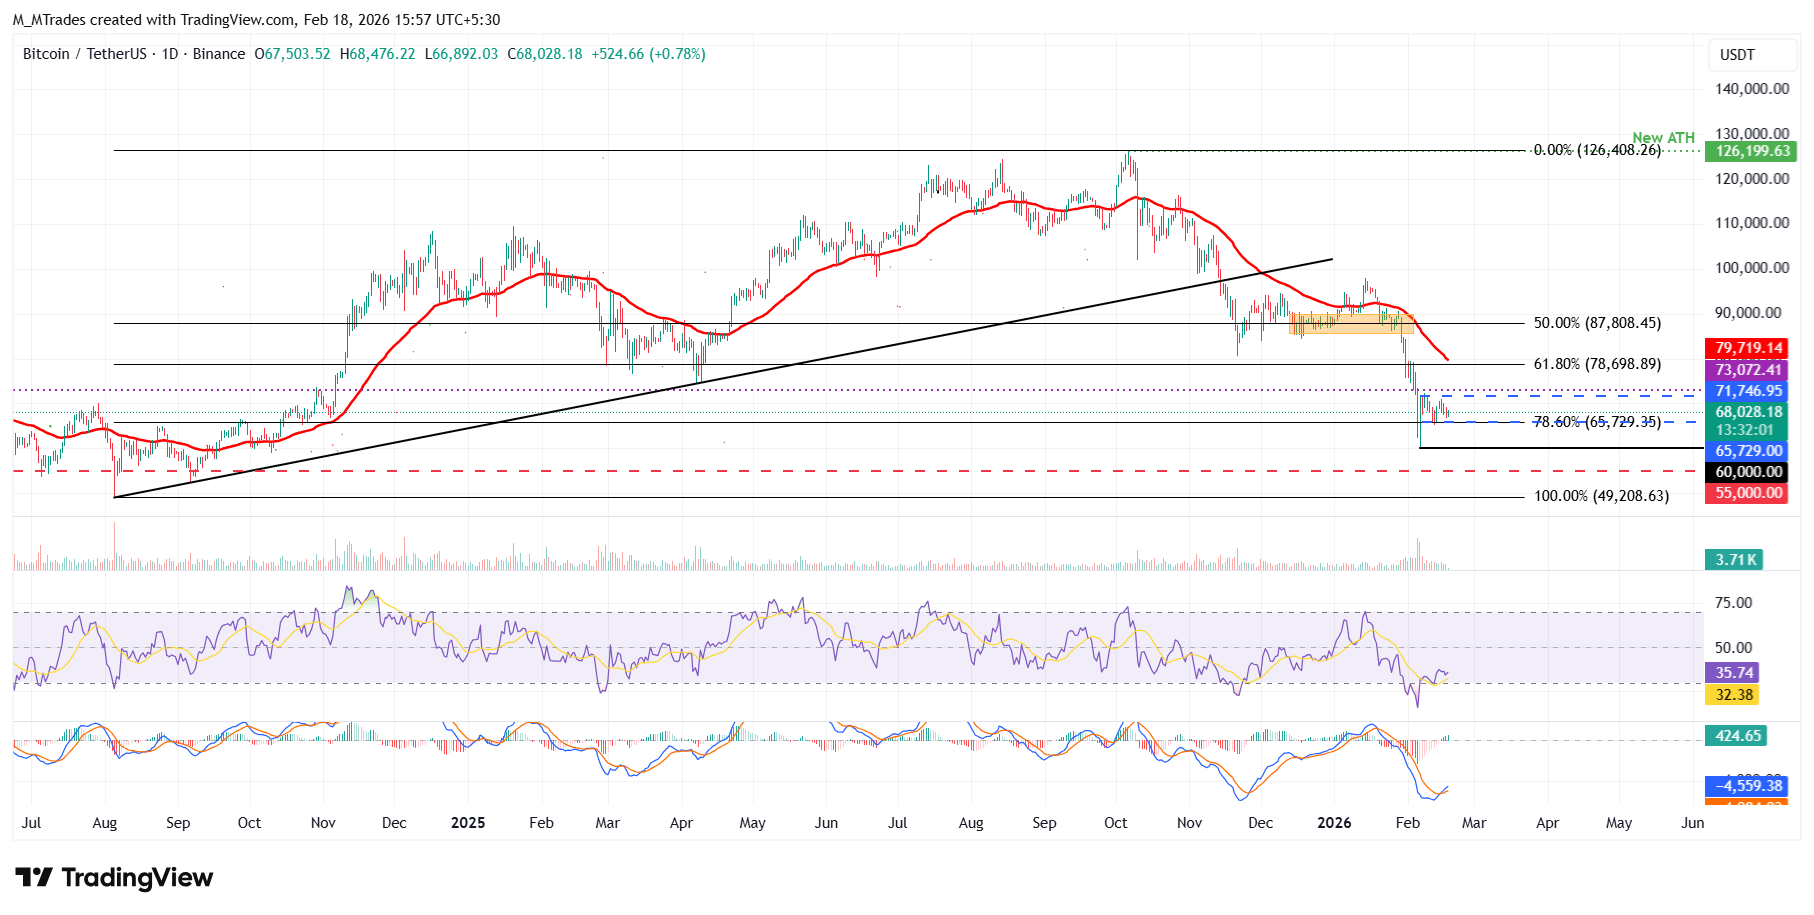Click the H68,476.22 high price value
The height and width of the screenshot is (915, 1814).
point(377,54)
